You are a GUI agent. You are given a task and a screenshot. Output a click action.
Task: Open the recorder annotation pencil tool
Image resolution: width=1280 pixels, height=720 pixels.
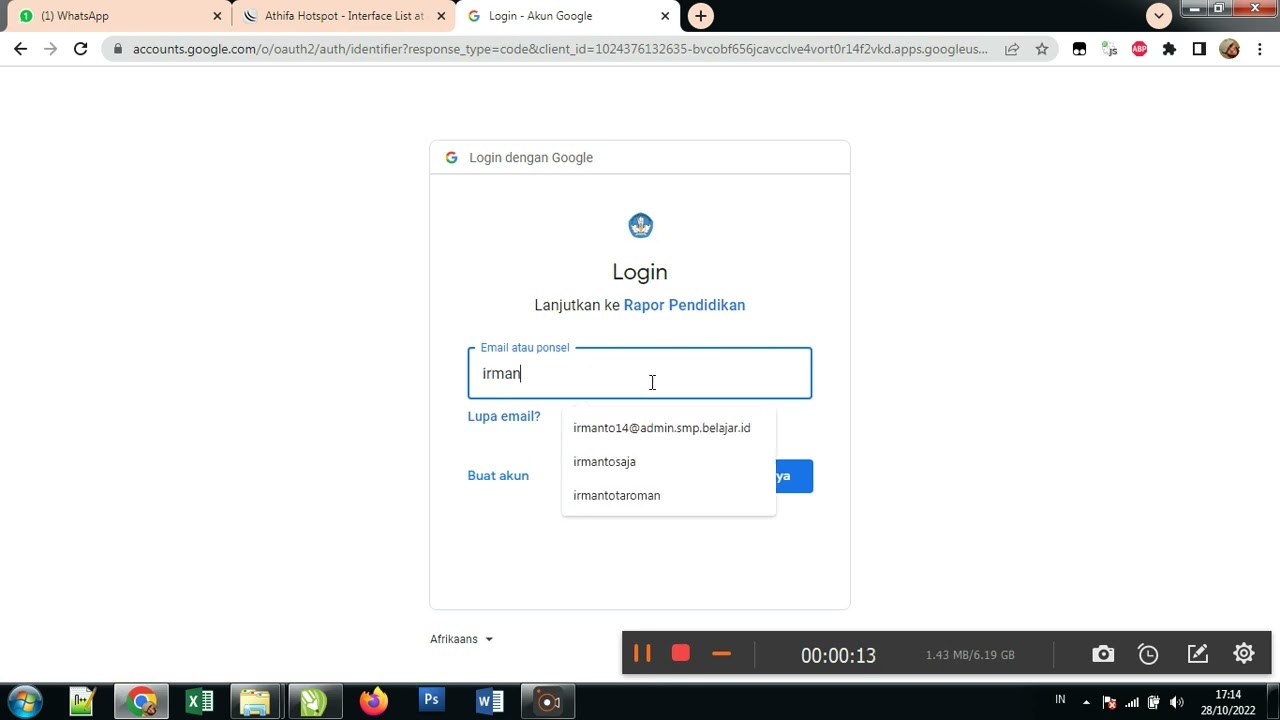click(1197, 654)
